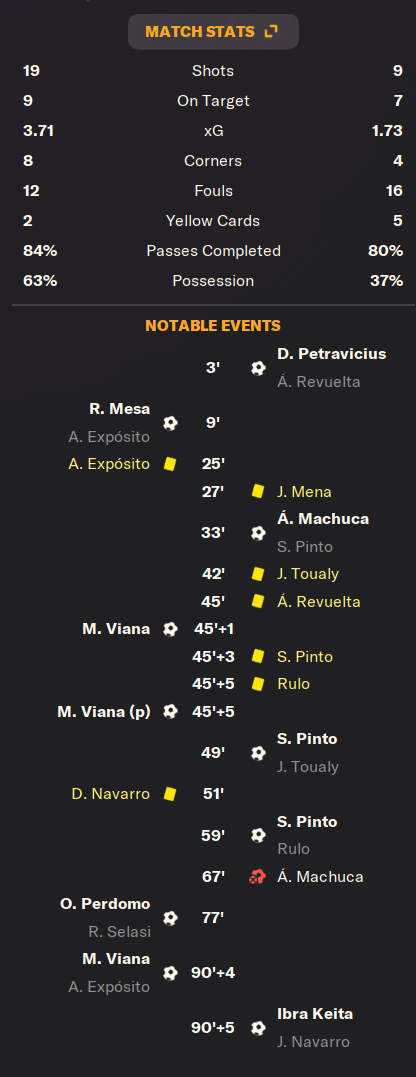
Task: Click the goal ball icon at 3'
Action: pos(257,368)
